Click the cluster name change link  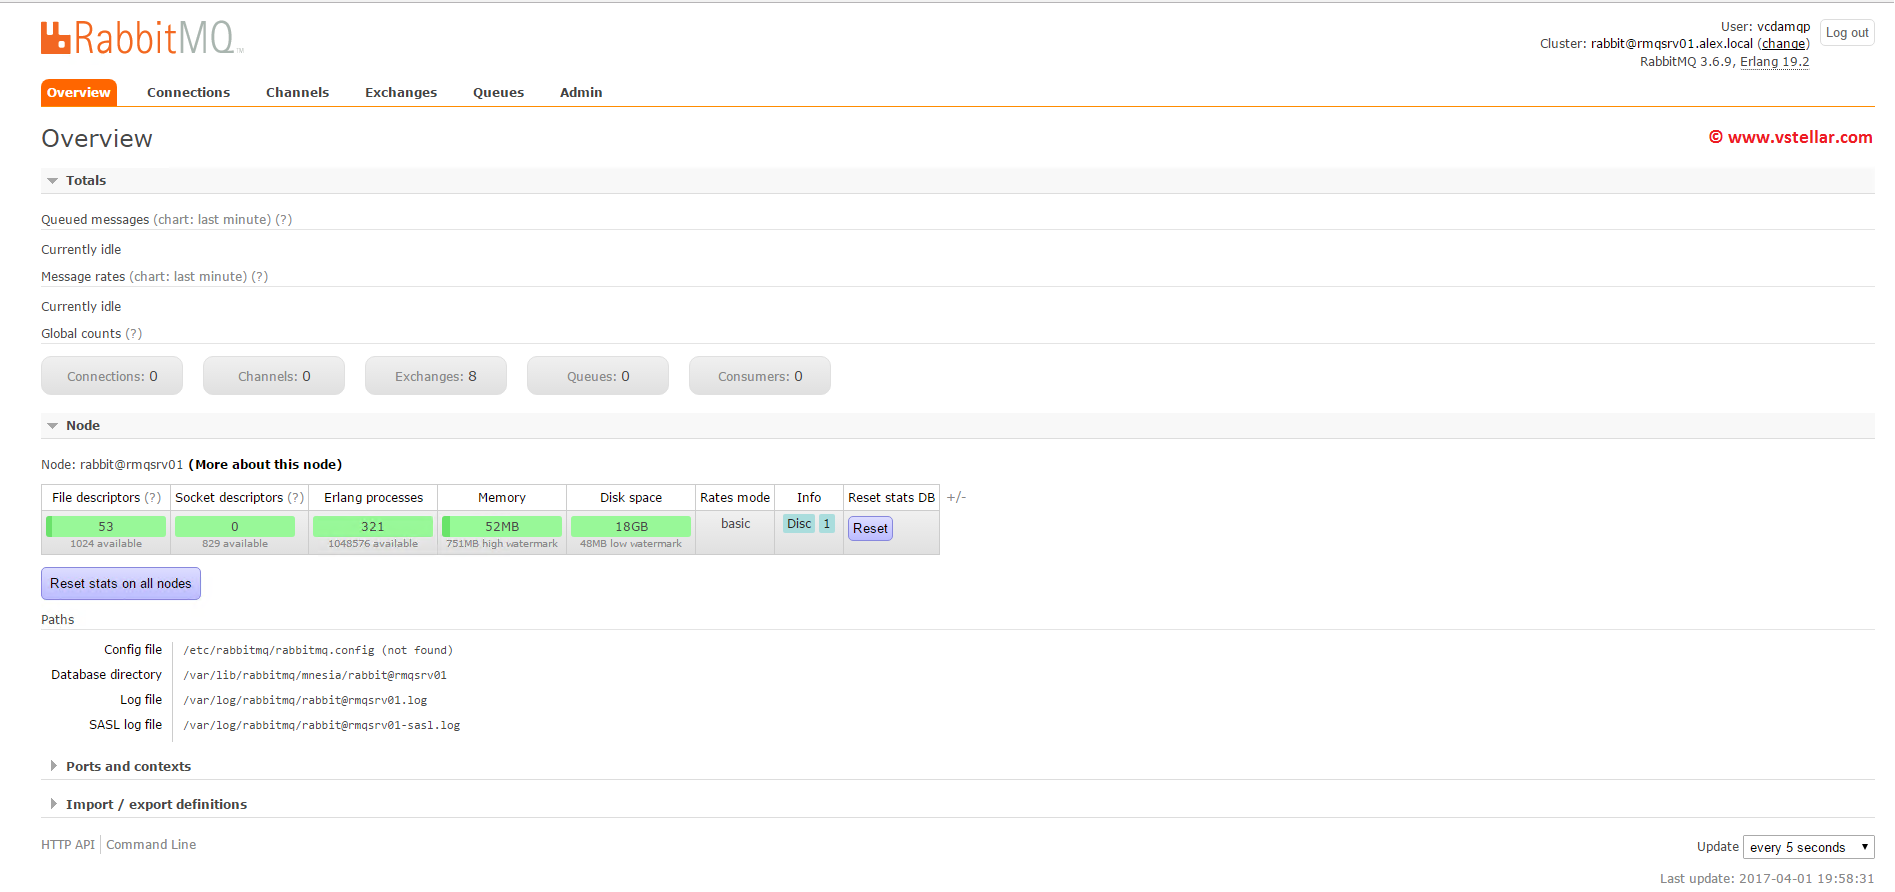(x=1783, y=44)
